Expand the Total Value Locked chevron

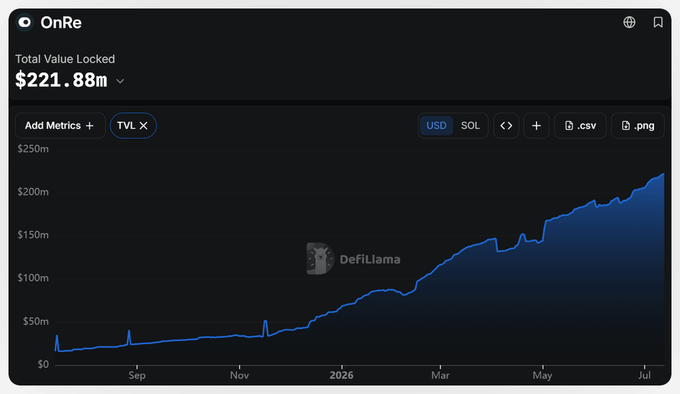[x=120, y=81]
